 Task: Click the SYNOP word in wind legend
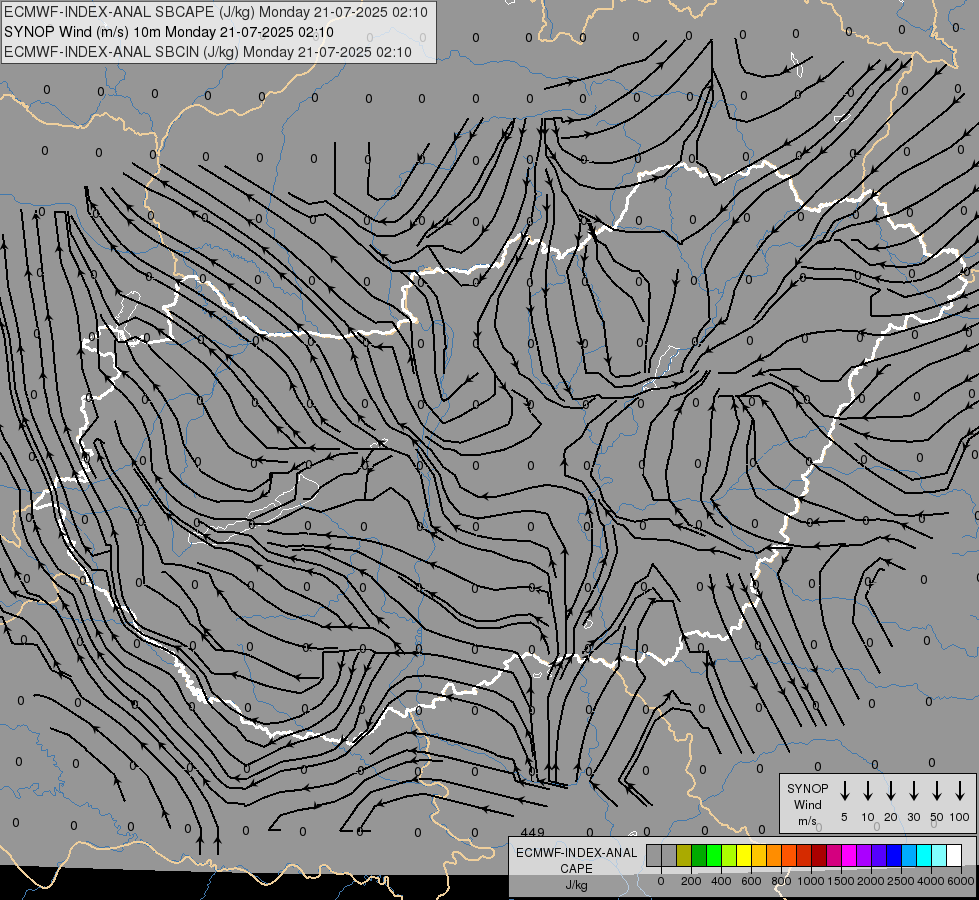point(807,789)
